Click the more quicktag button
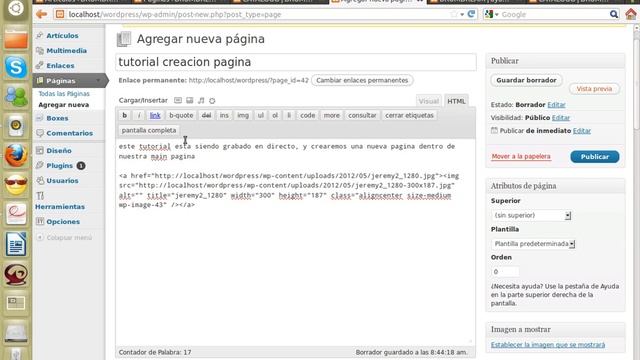The image size is (640, 360). click(x=331, y=116)
